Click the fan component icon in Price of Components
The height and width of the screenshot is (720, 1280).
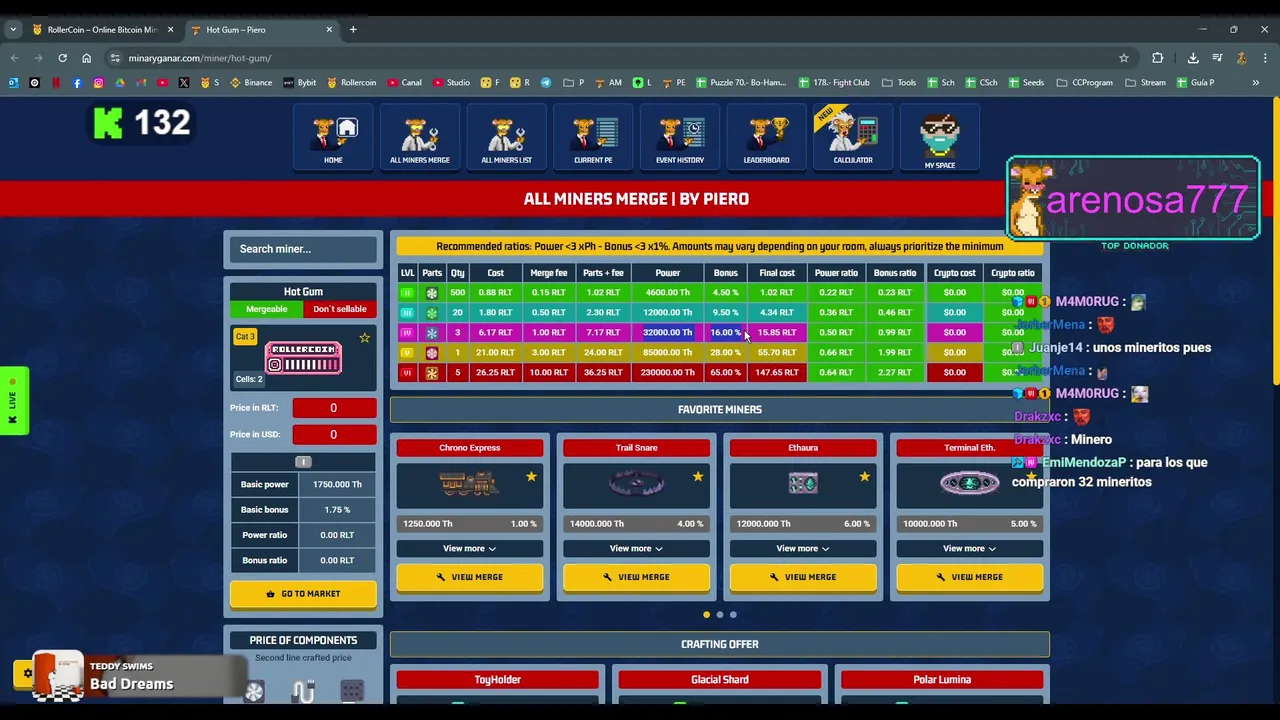pyautogui.click(x=254, y=691)
